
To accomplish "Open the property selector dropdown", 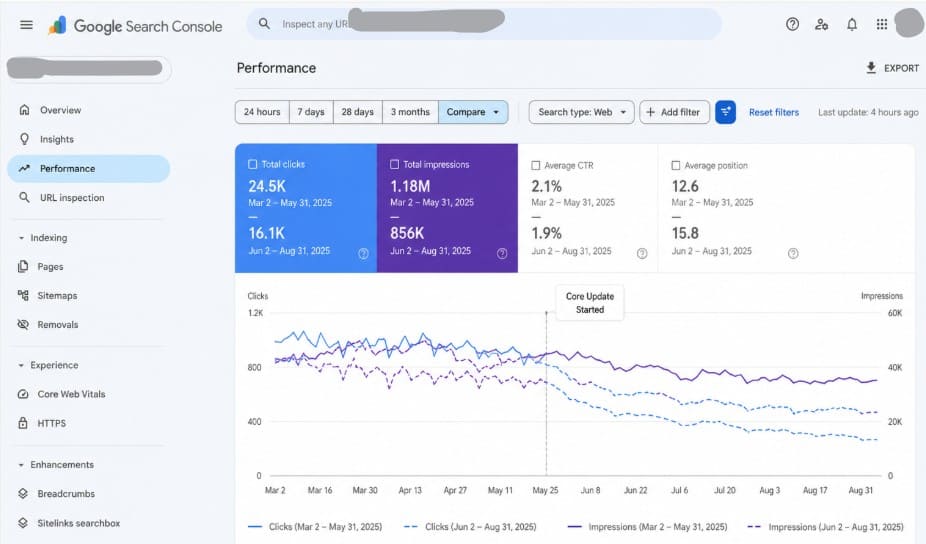I will (89, 69).
